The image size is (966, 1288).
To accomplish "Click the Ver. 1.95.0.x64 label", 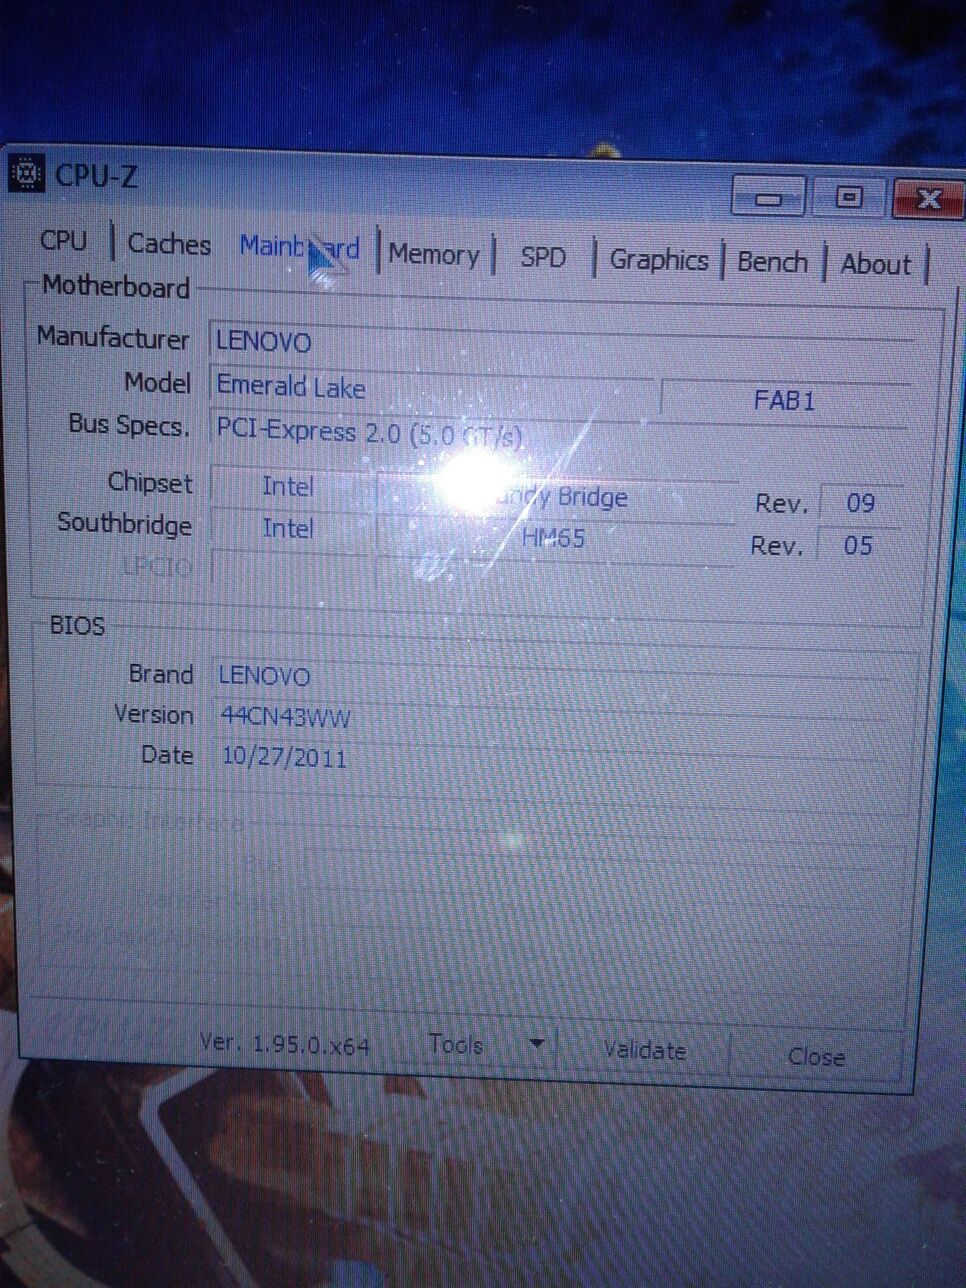I will pos(285,1044).
